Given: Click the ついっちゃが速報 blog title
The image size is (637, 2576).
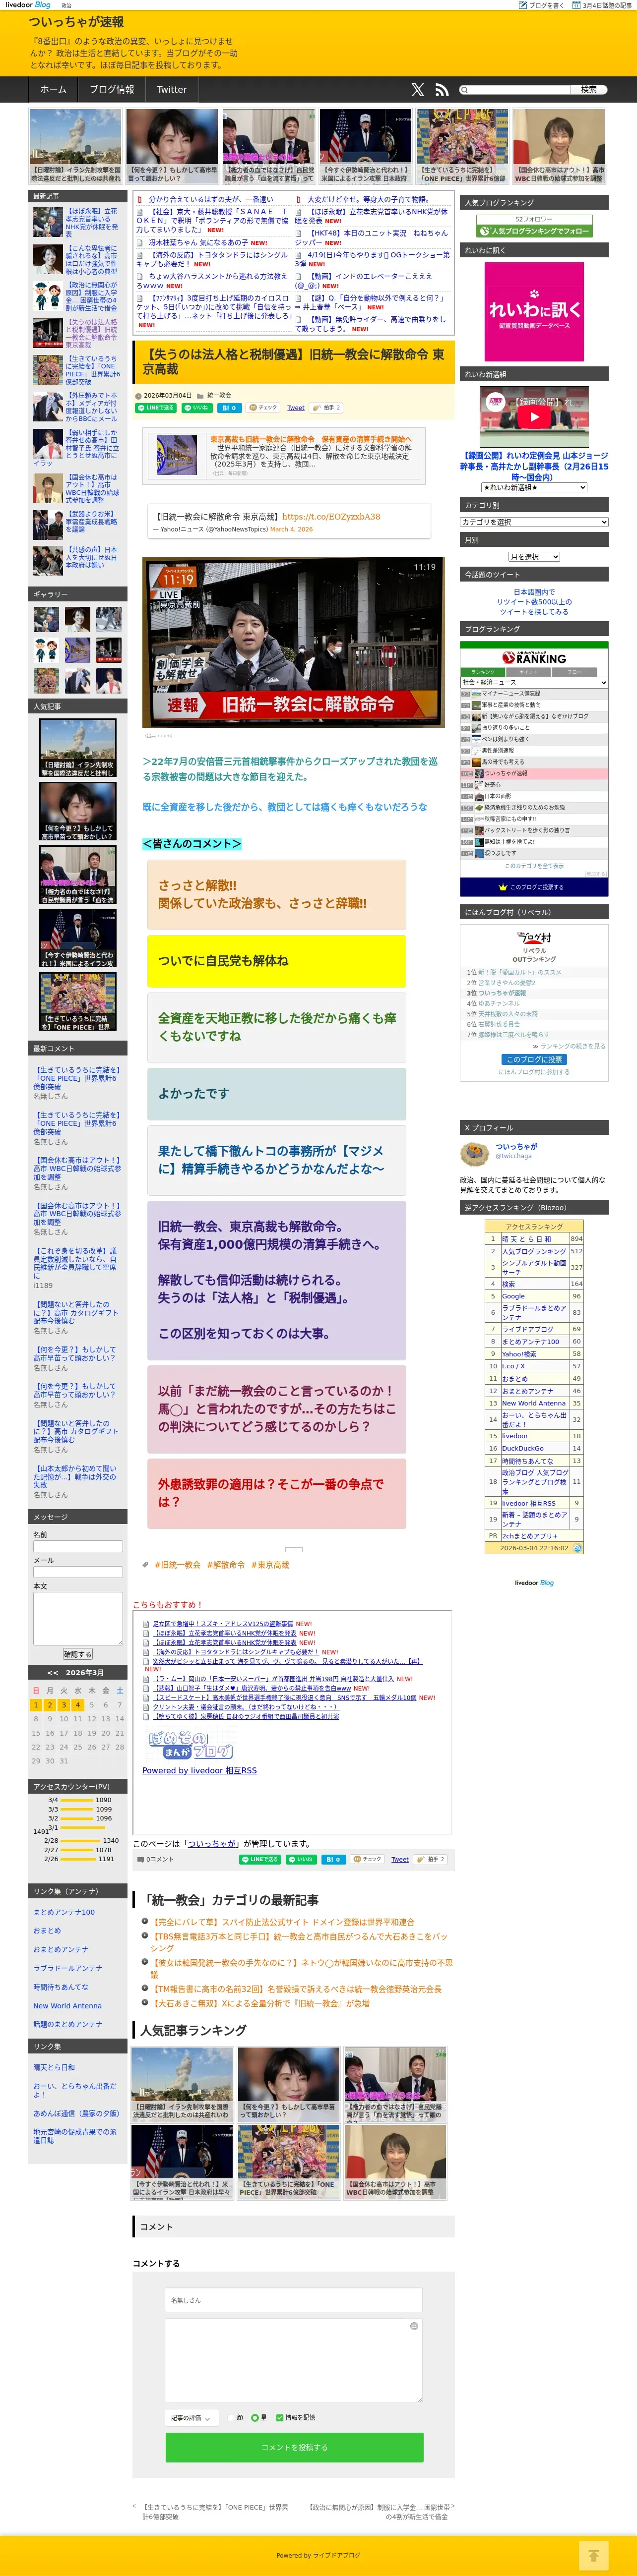Looking at the screenshot, I should click(76, 21).
